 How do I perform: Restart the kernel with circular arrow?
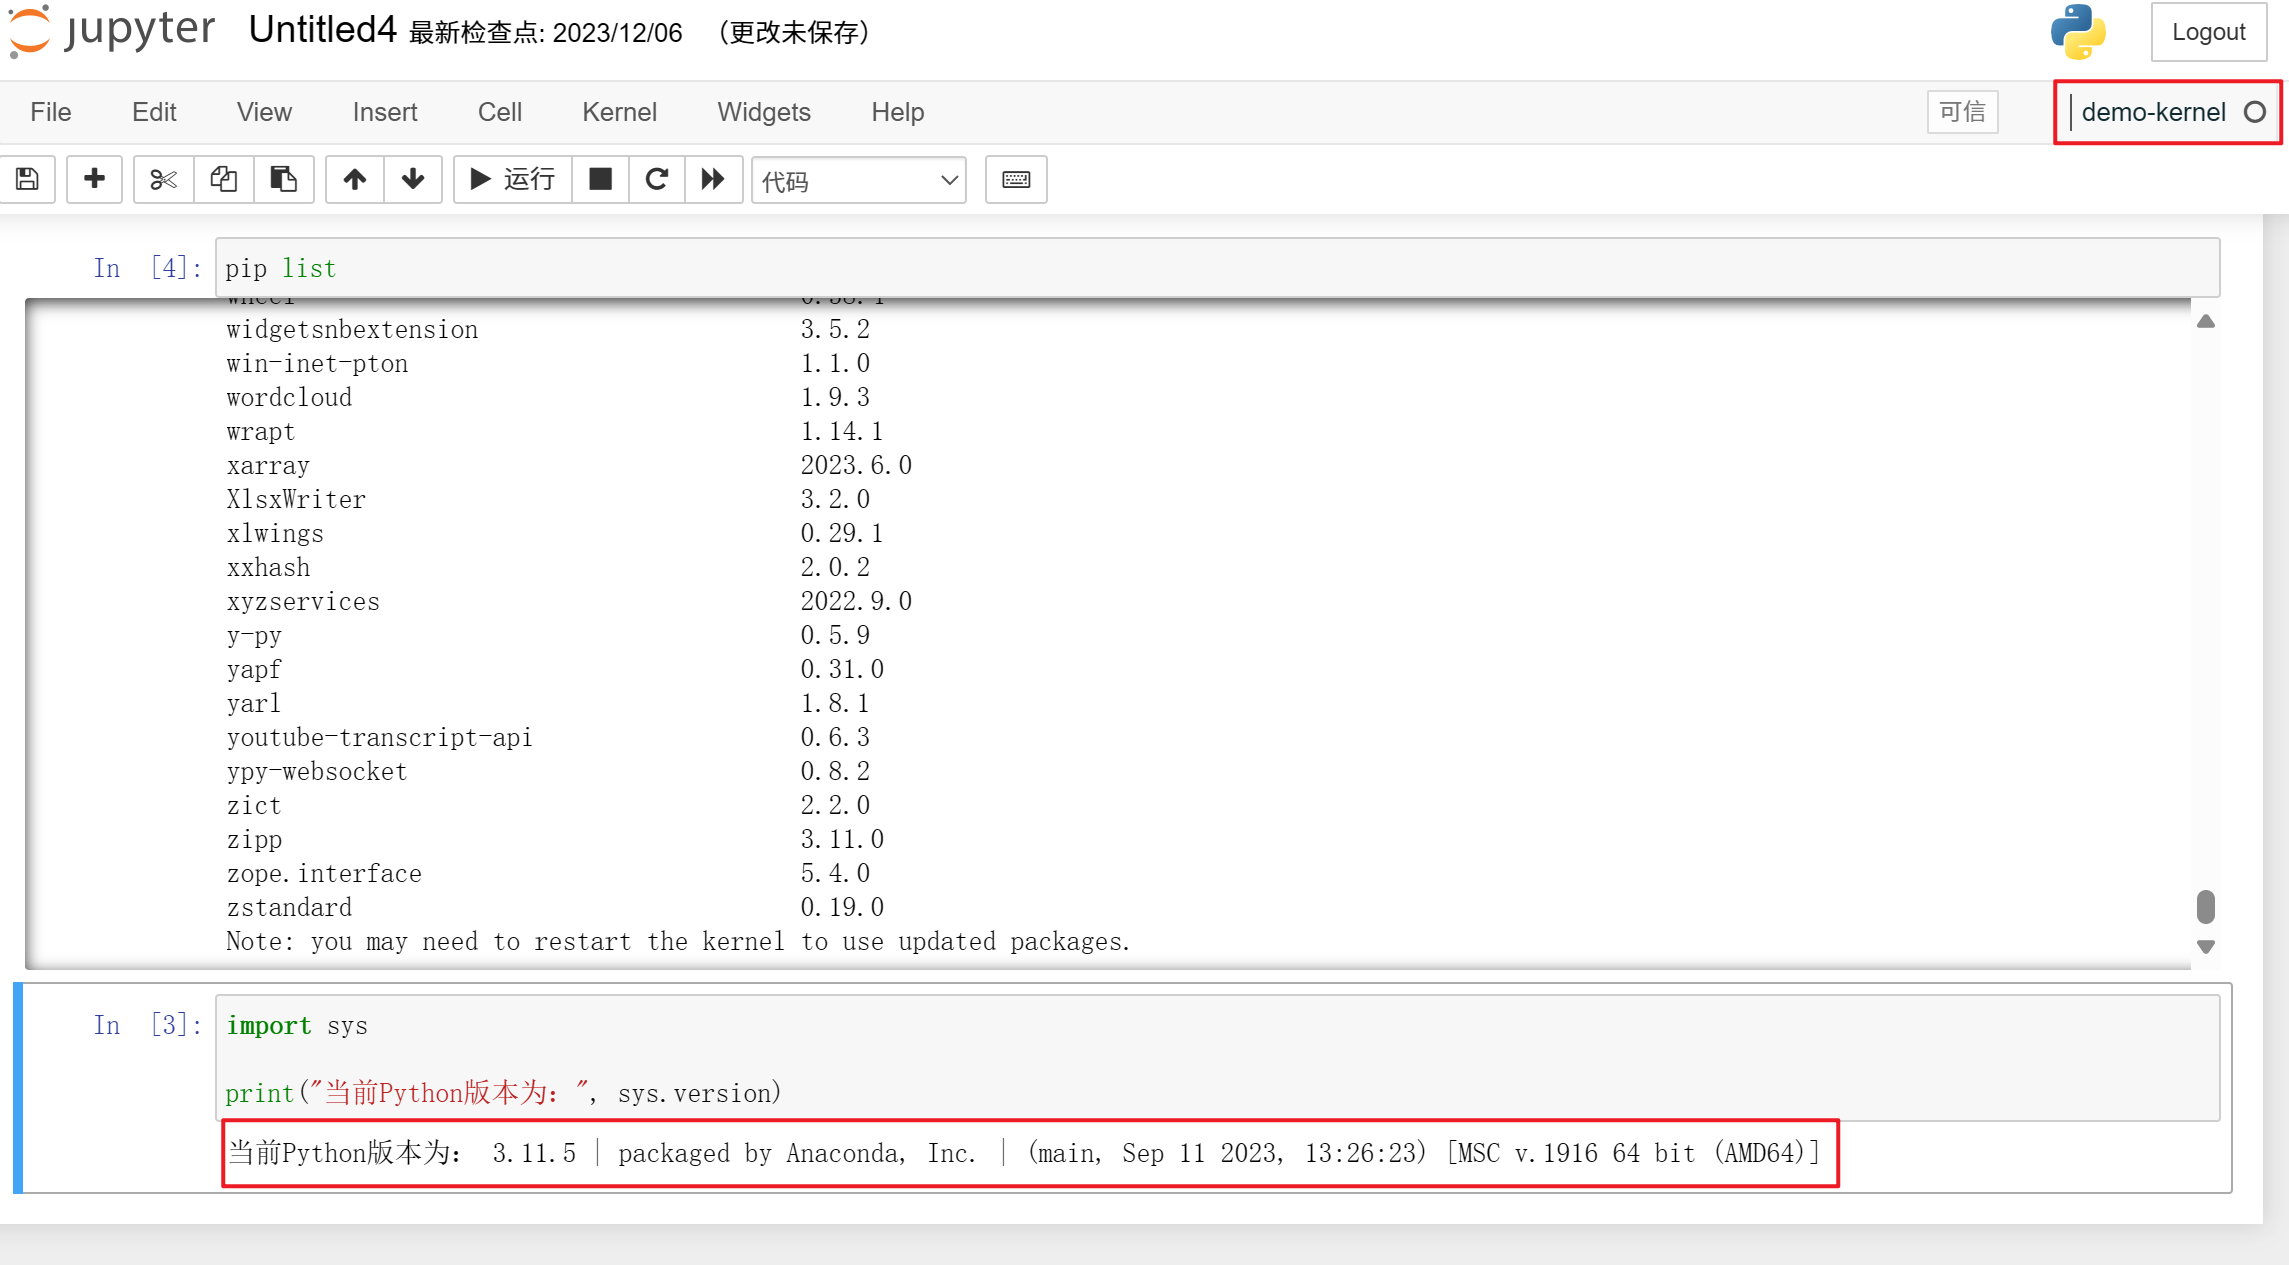(657, 180)
